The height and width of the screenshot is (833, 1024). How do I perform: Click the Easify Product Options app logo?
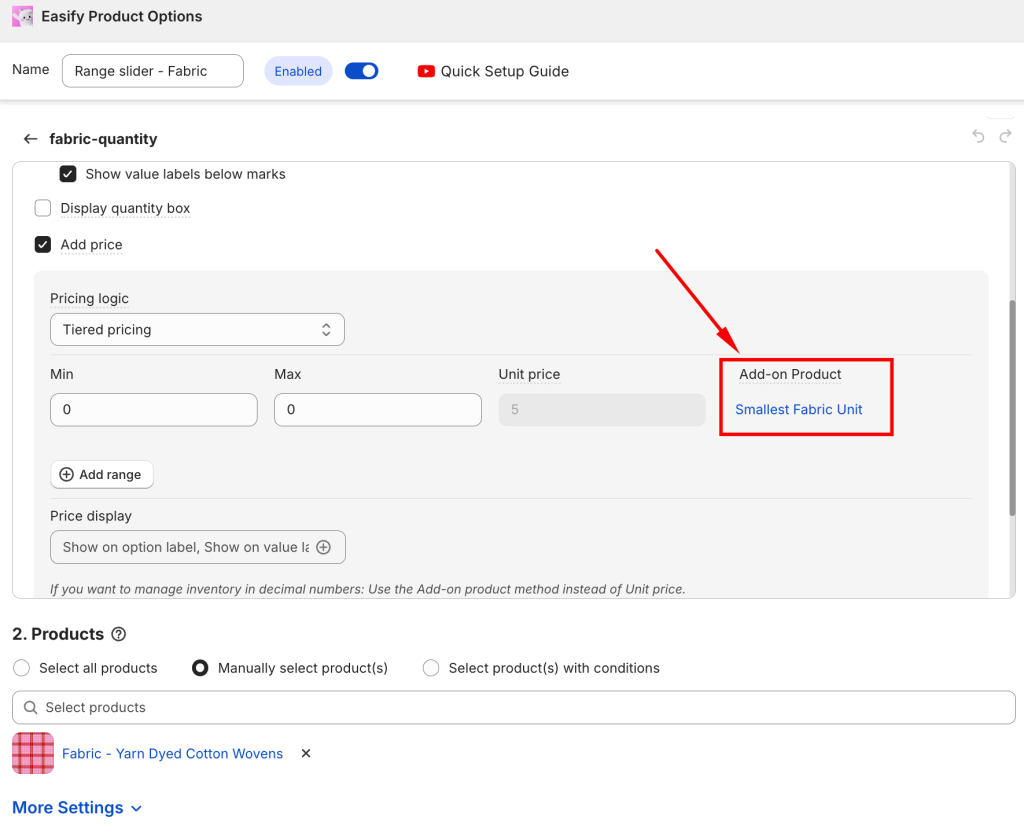pos(22,16)
